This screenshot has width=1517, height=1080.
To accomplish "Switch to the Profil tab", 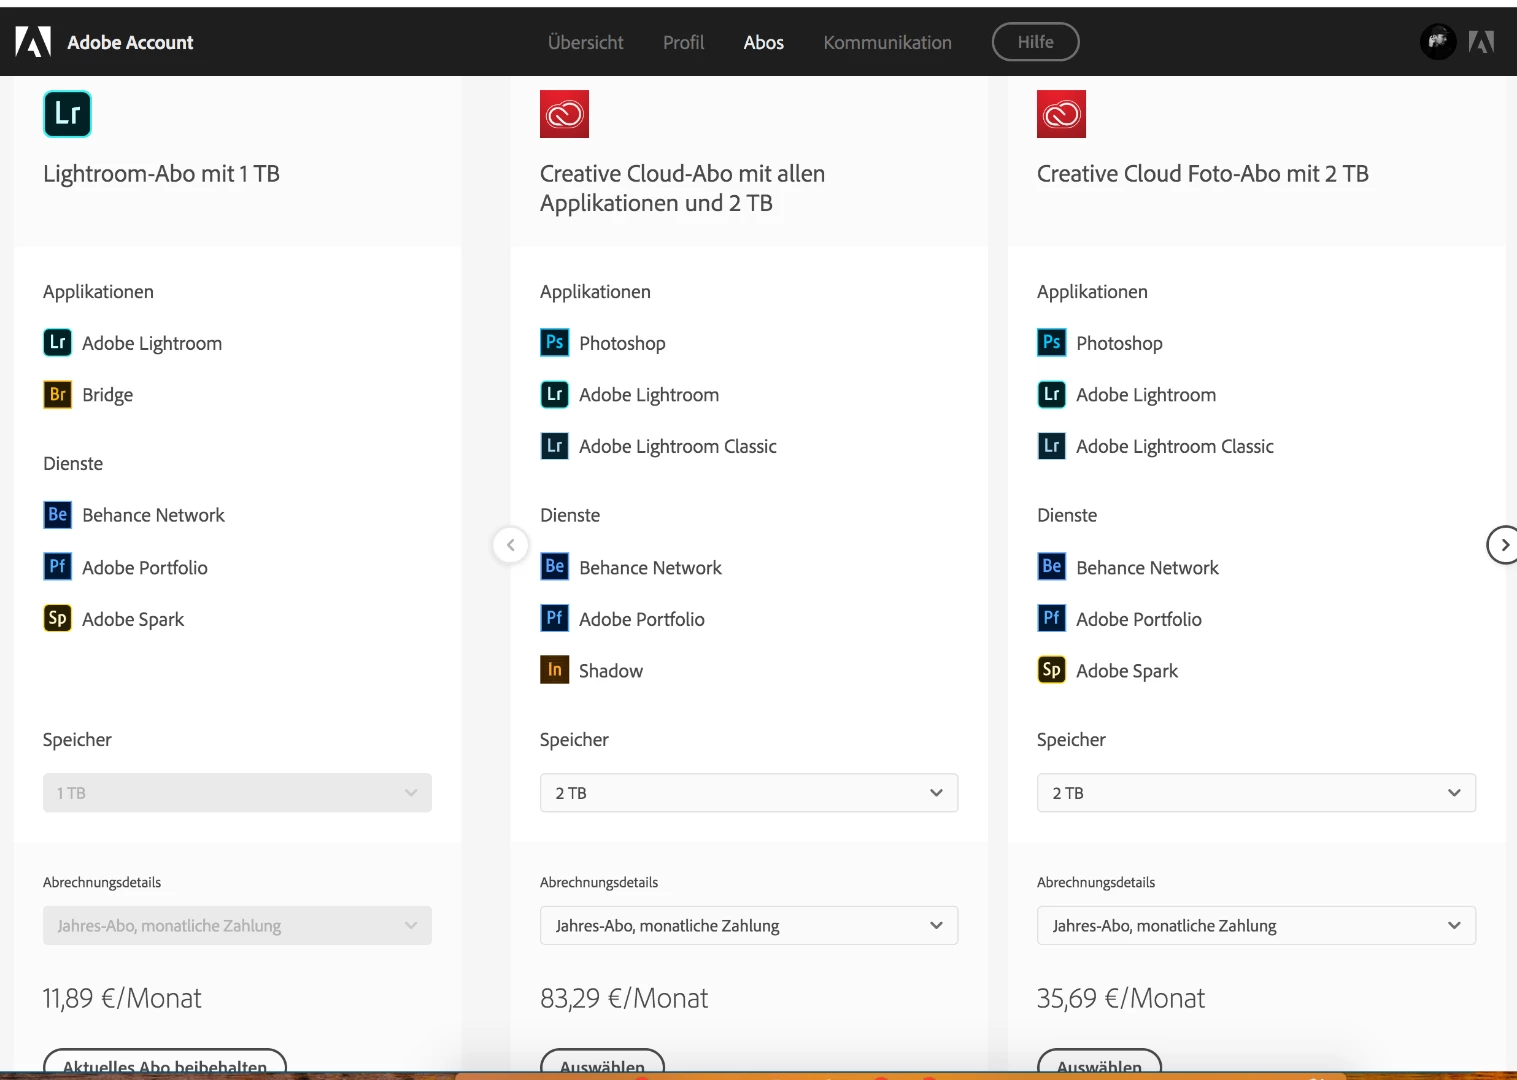I will (683, 42).
